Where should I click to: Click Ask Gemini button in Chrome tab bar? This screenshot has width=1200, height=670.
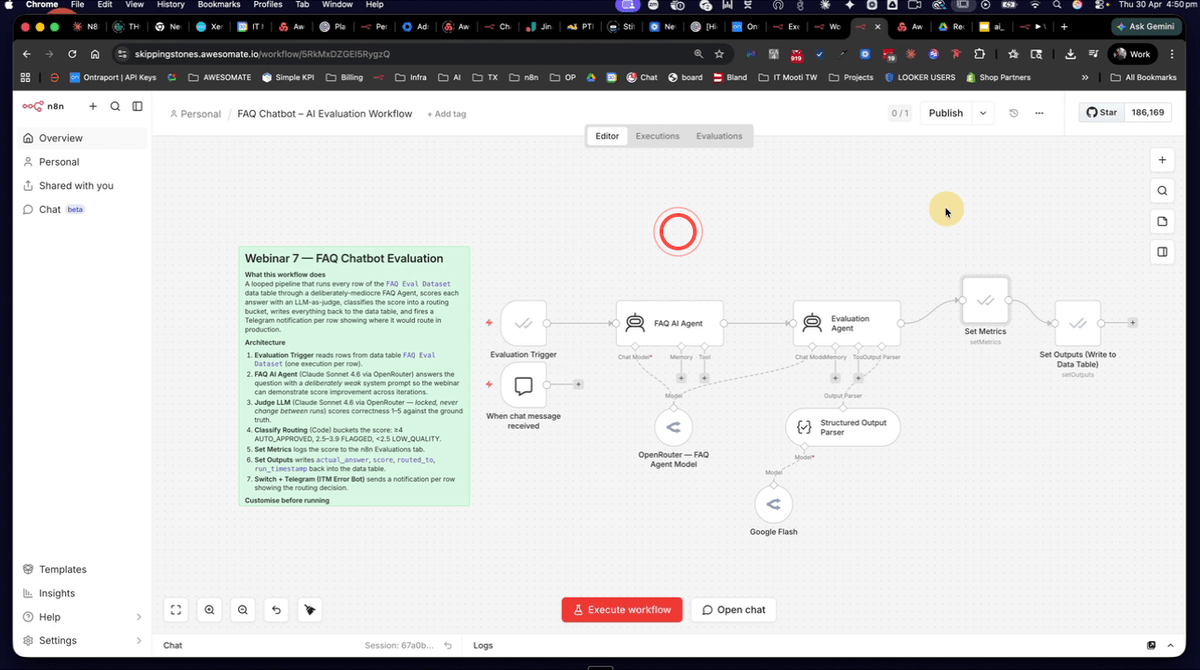pyautogui.click(x=1147, y=27)
